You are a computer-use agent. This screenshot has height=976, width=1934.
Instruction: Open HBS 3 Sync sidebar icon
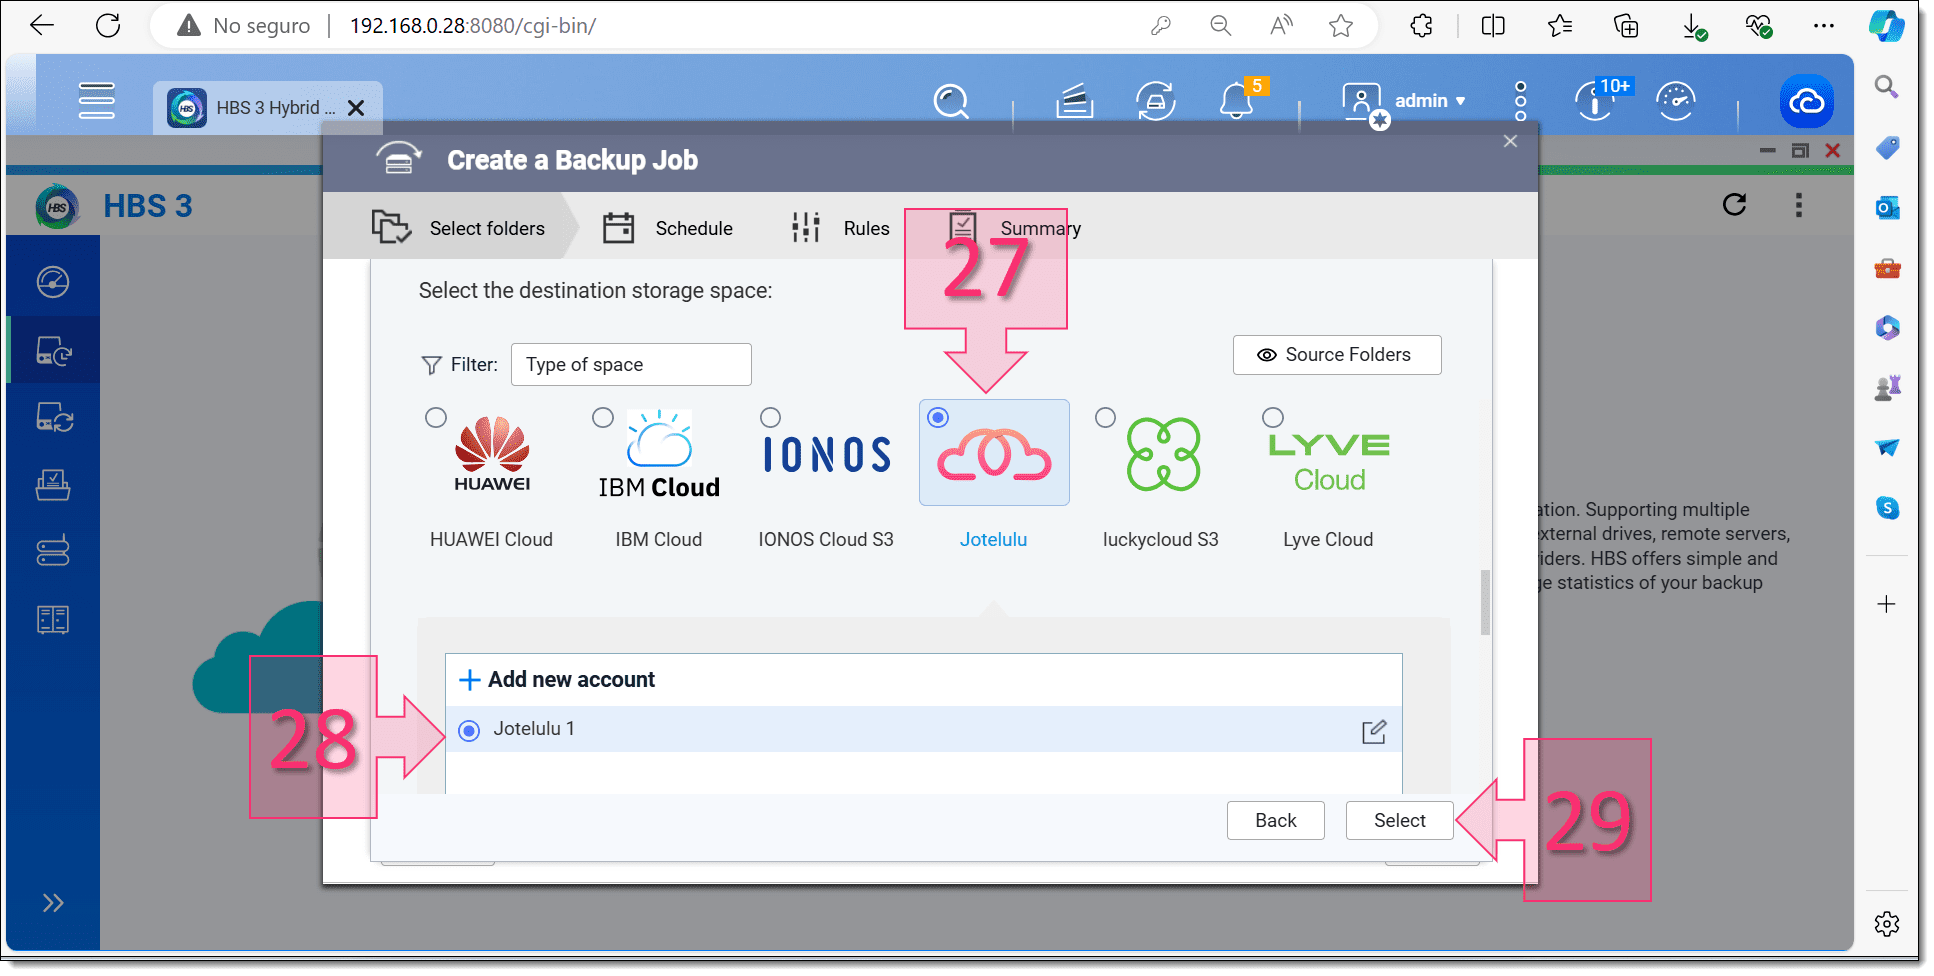(x=53, y=417)
